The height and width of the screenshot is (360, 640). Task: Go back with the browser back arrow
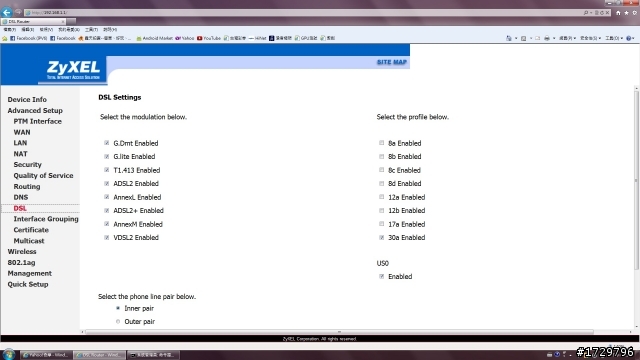[7, 12]
